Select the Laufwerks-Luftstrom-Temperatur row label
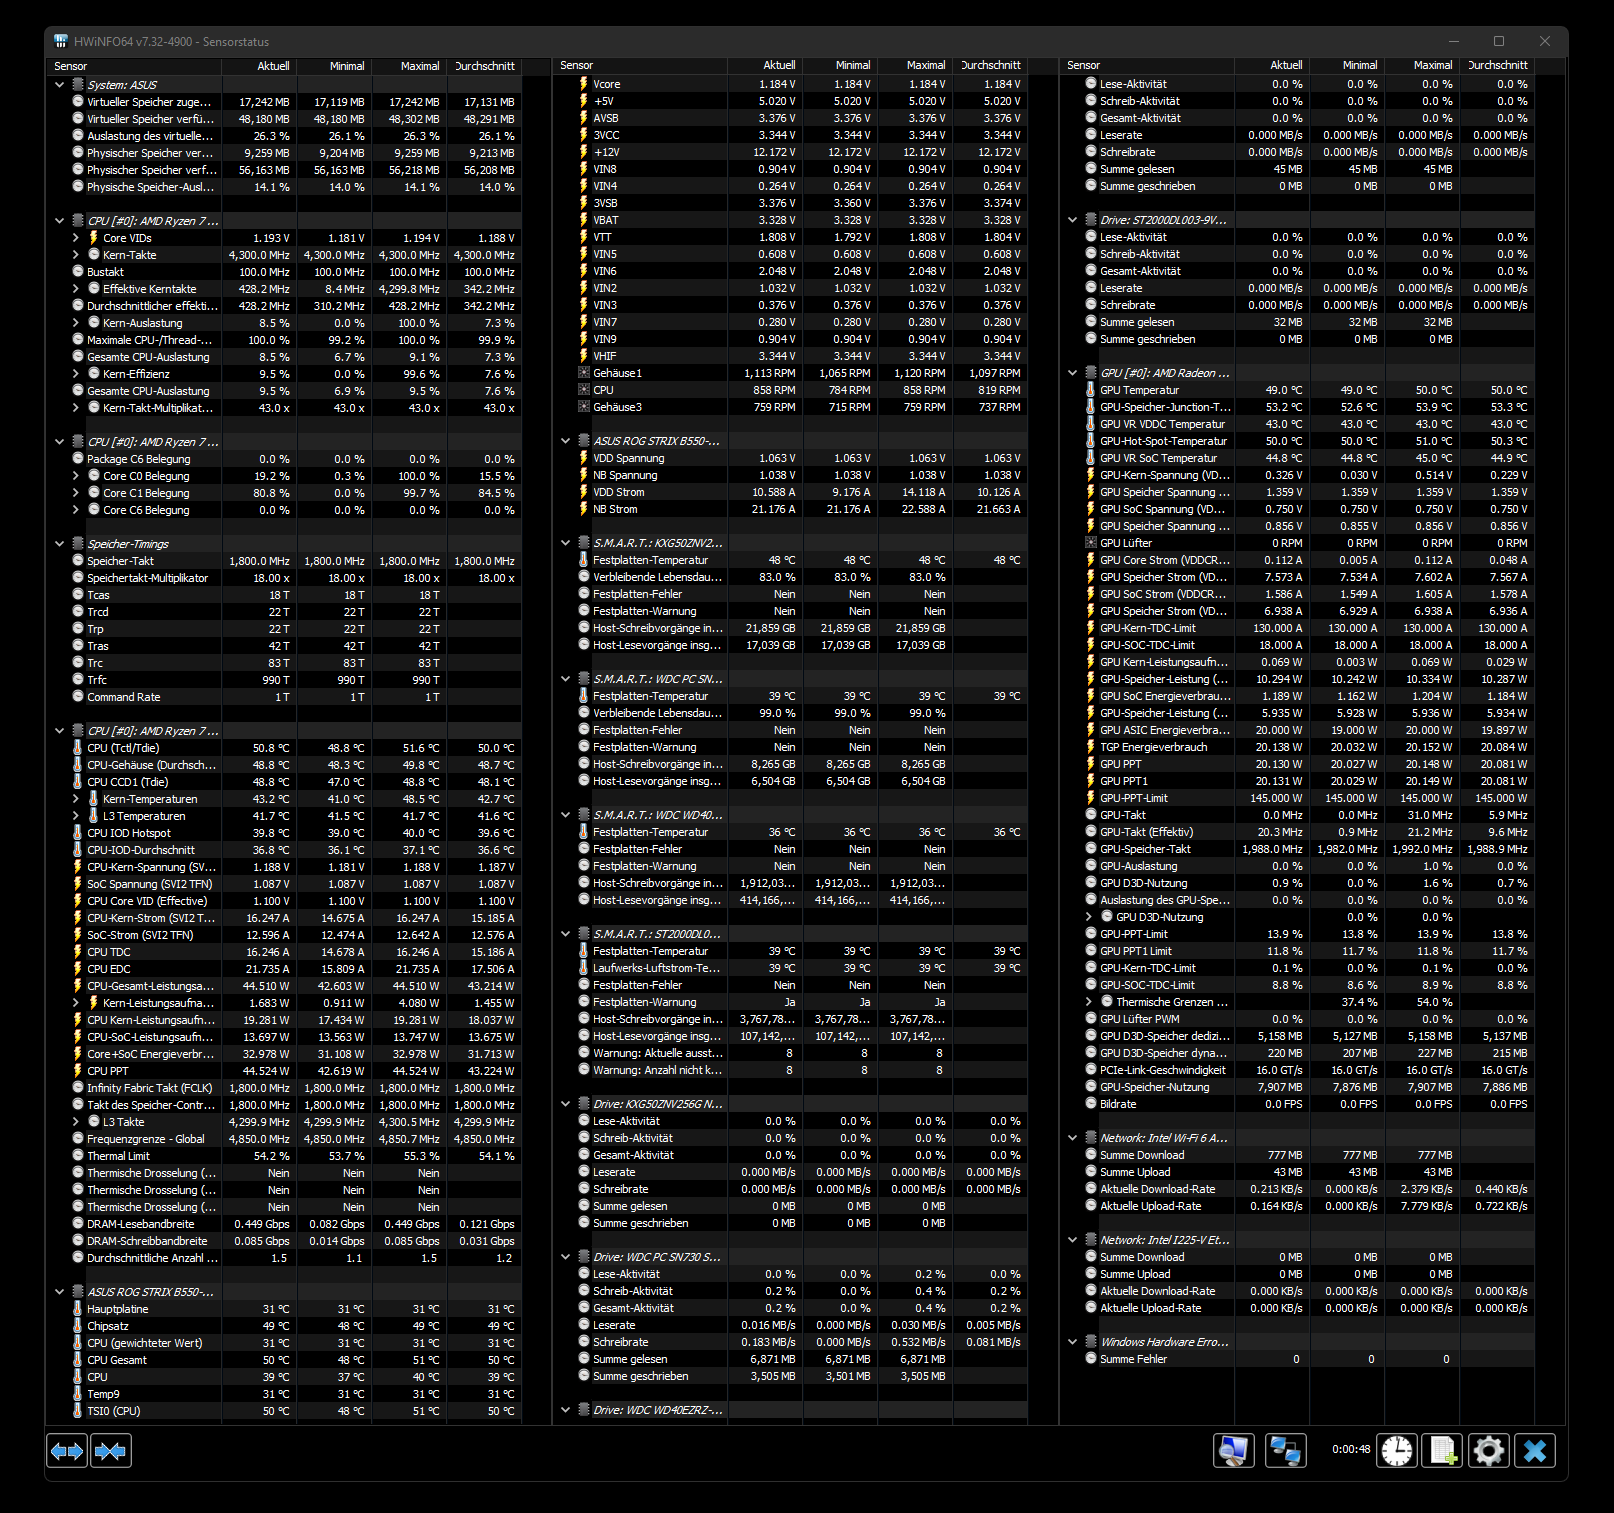1614x1513 pixels. pyautogui.click(x=656, y=968)
